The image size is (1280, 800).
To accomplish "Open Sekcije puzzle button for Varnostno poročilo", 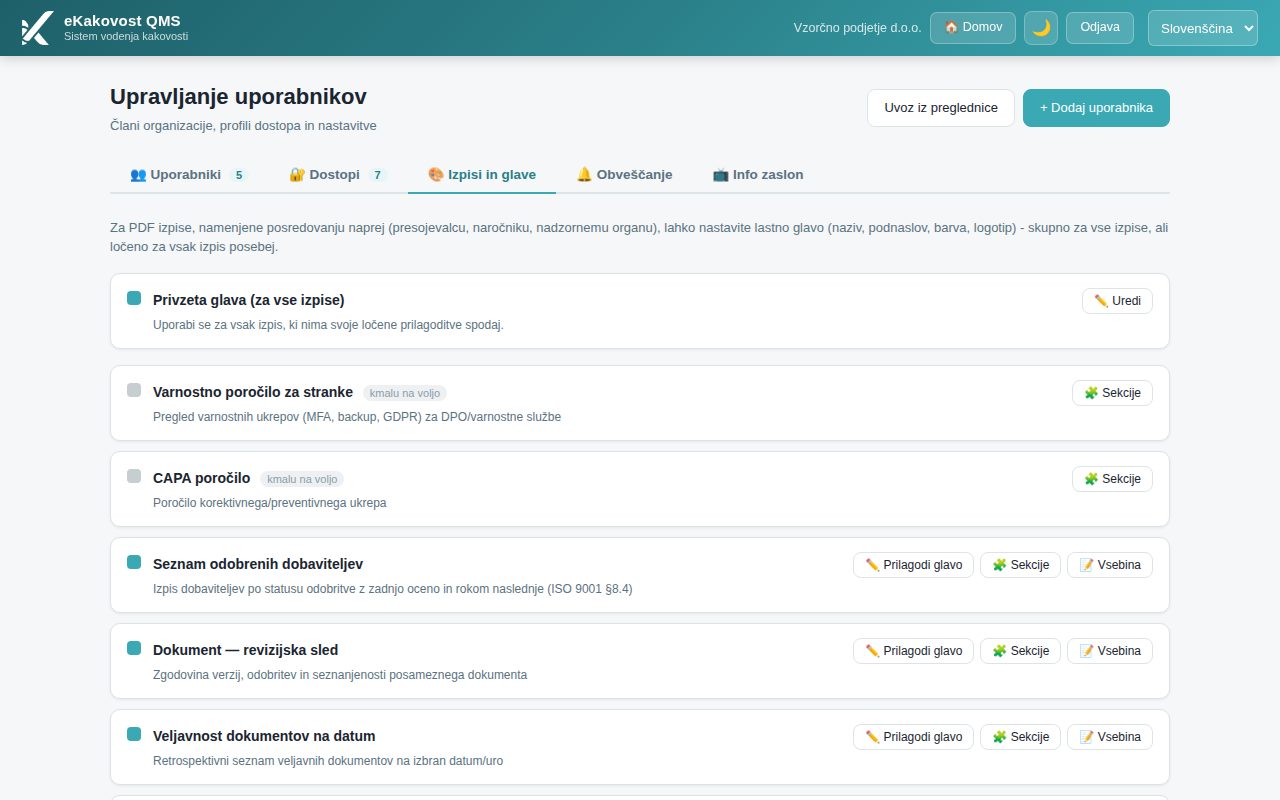I will pos(1112,393).
